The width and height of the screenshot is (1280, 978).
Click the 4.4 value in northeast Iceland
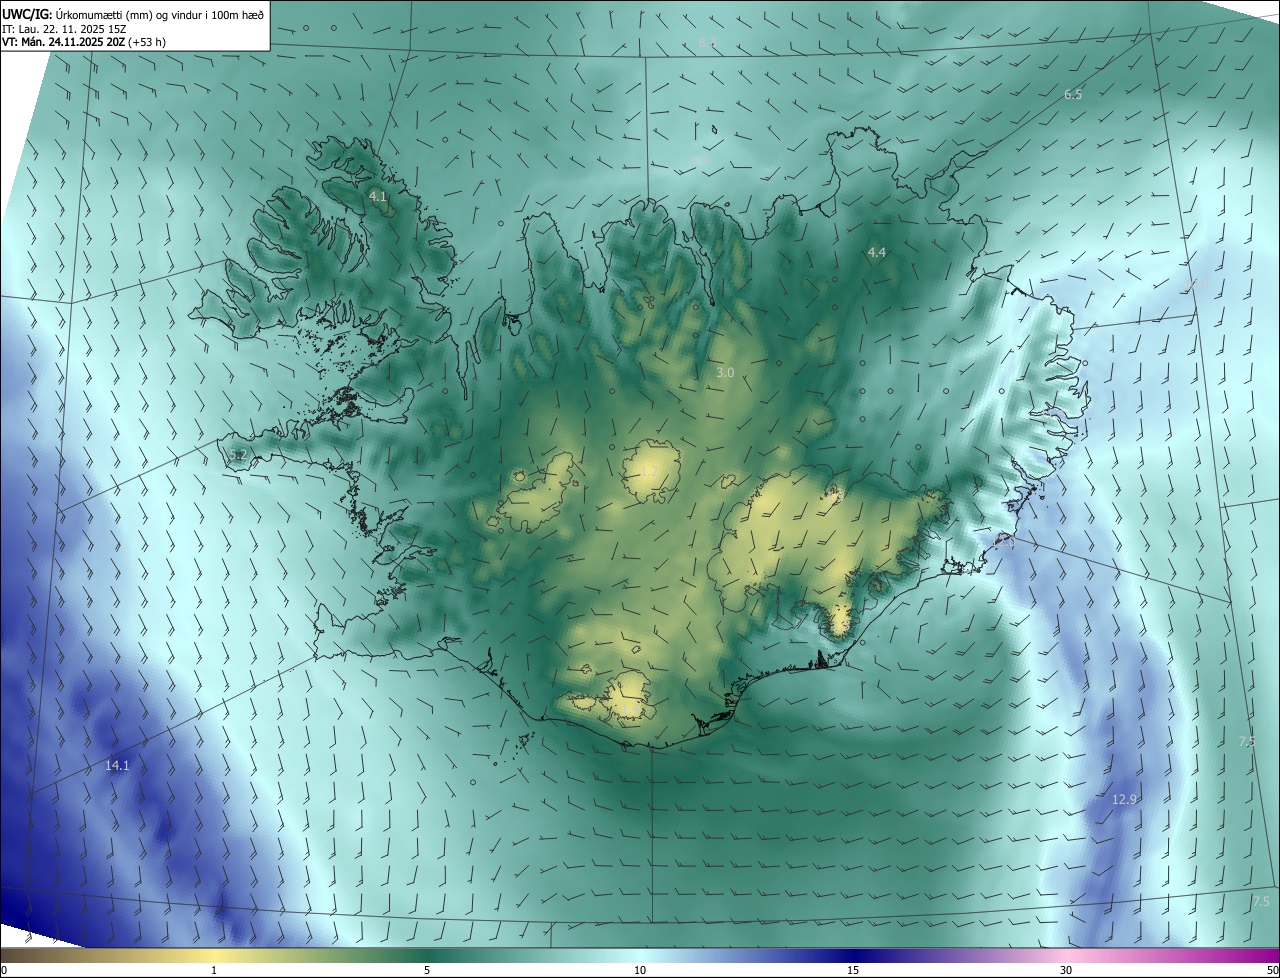tap(877, 253)
